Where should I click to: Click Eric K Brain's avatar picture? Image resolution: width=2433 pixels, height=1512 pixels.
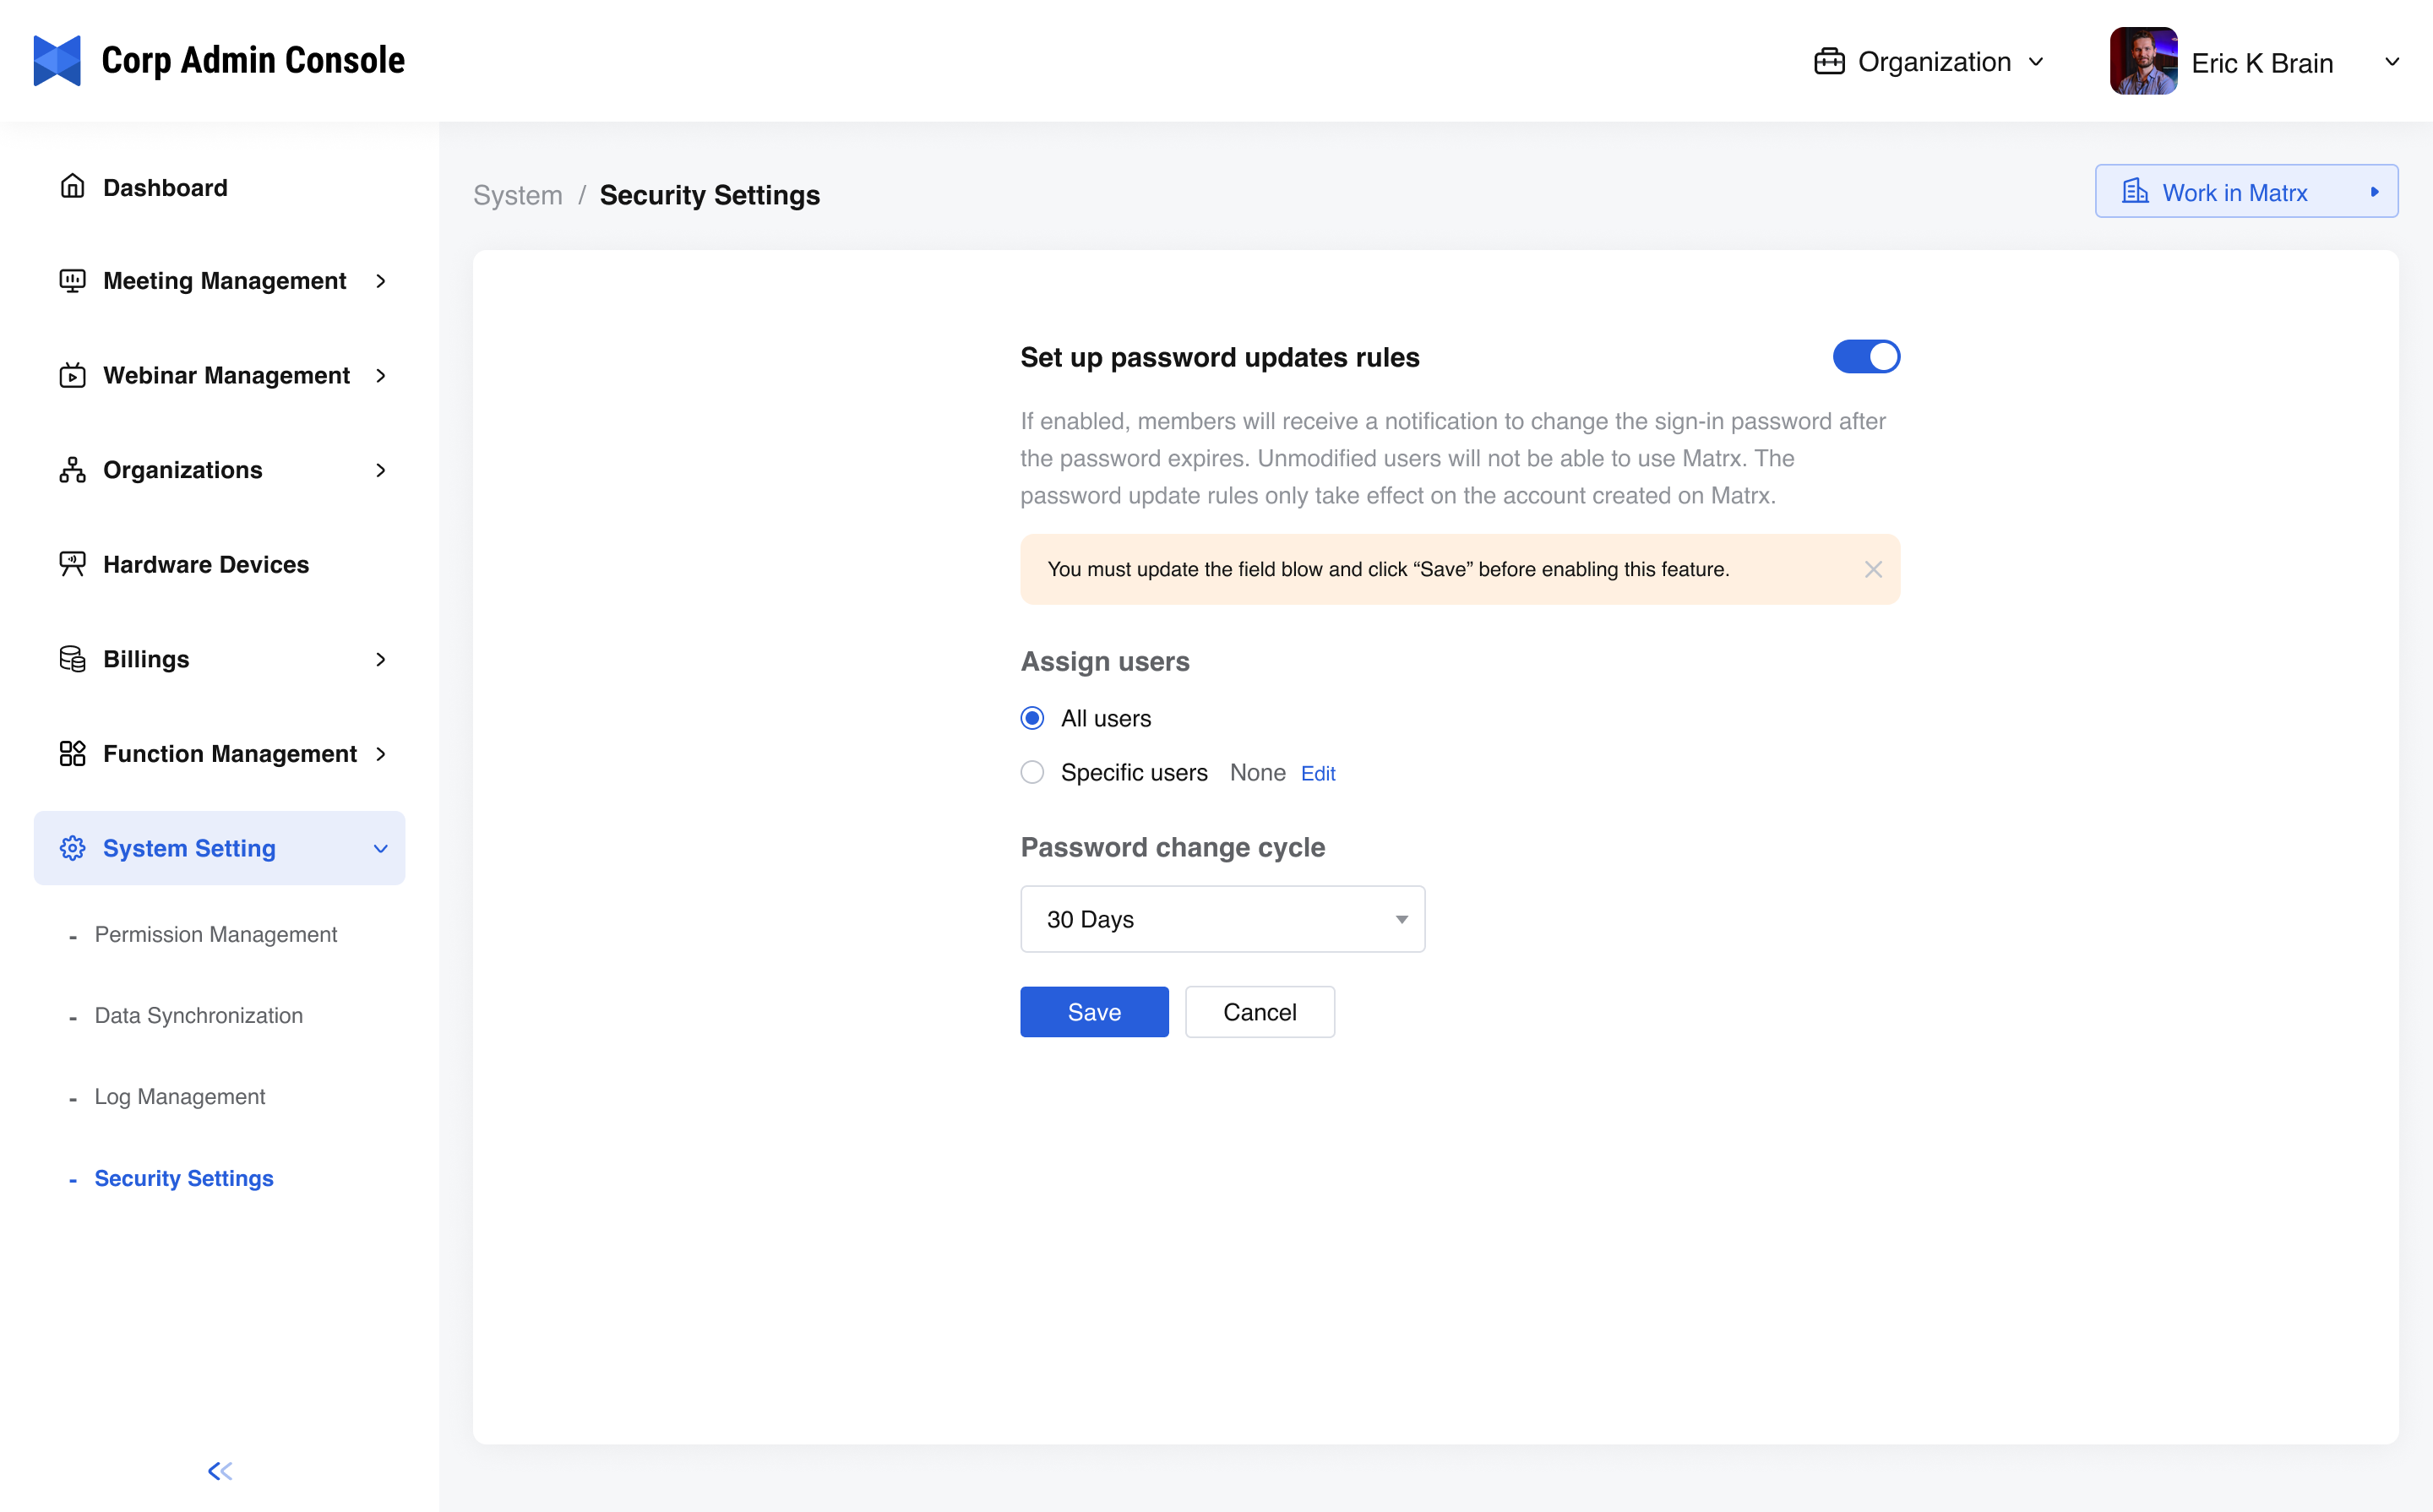pos(2143,61)
